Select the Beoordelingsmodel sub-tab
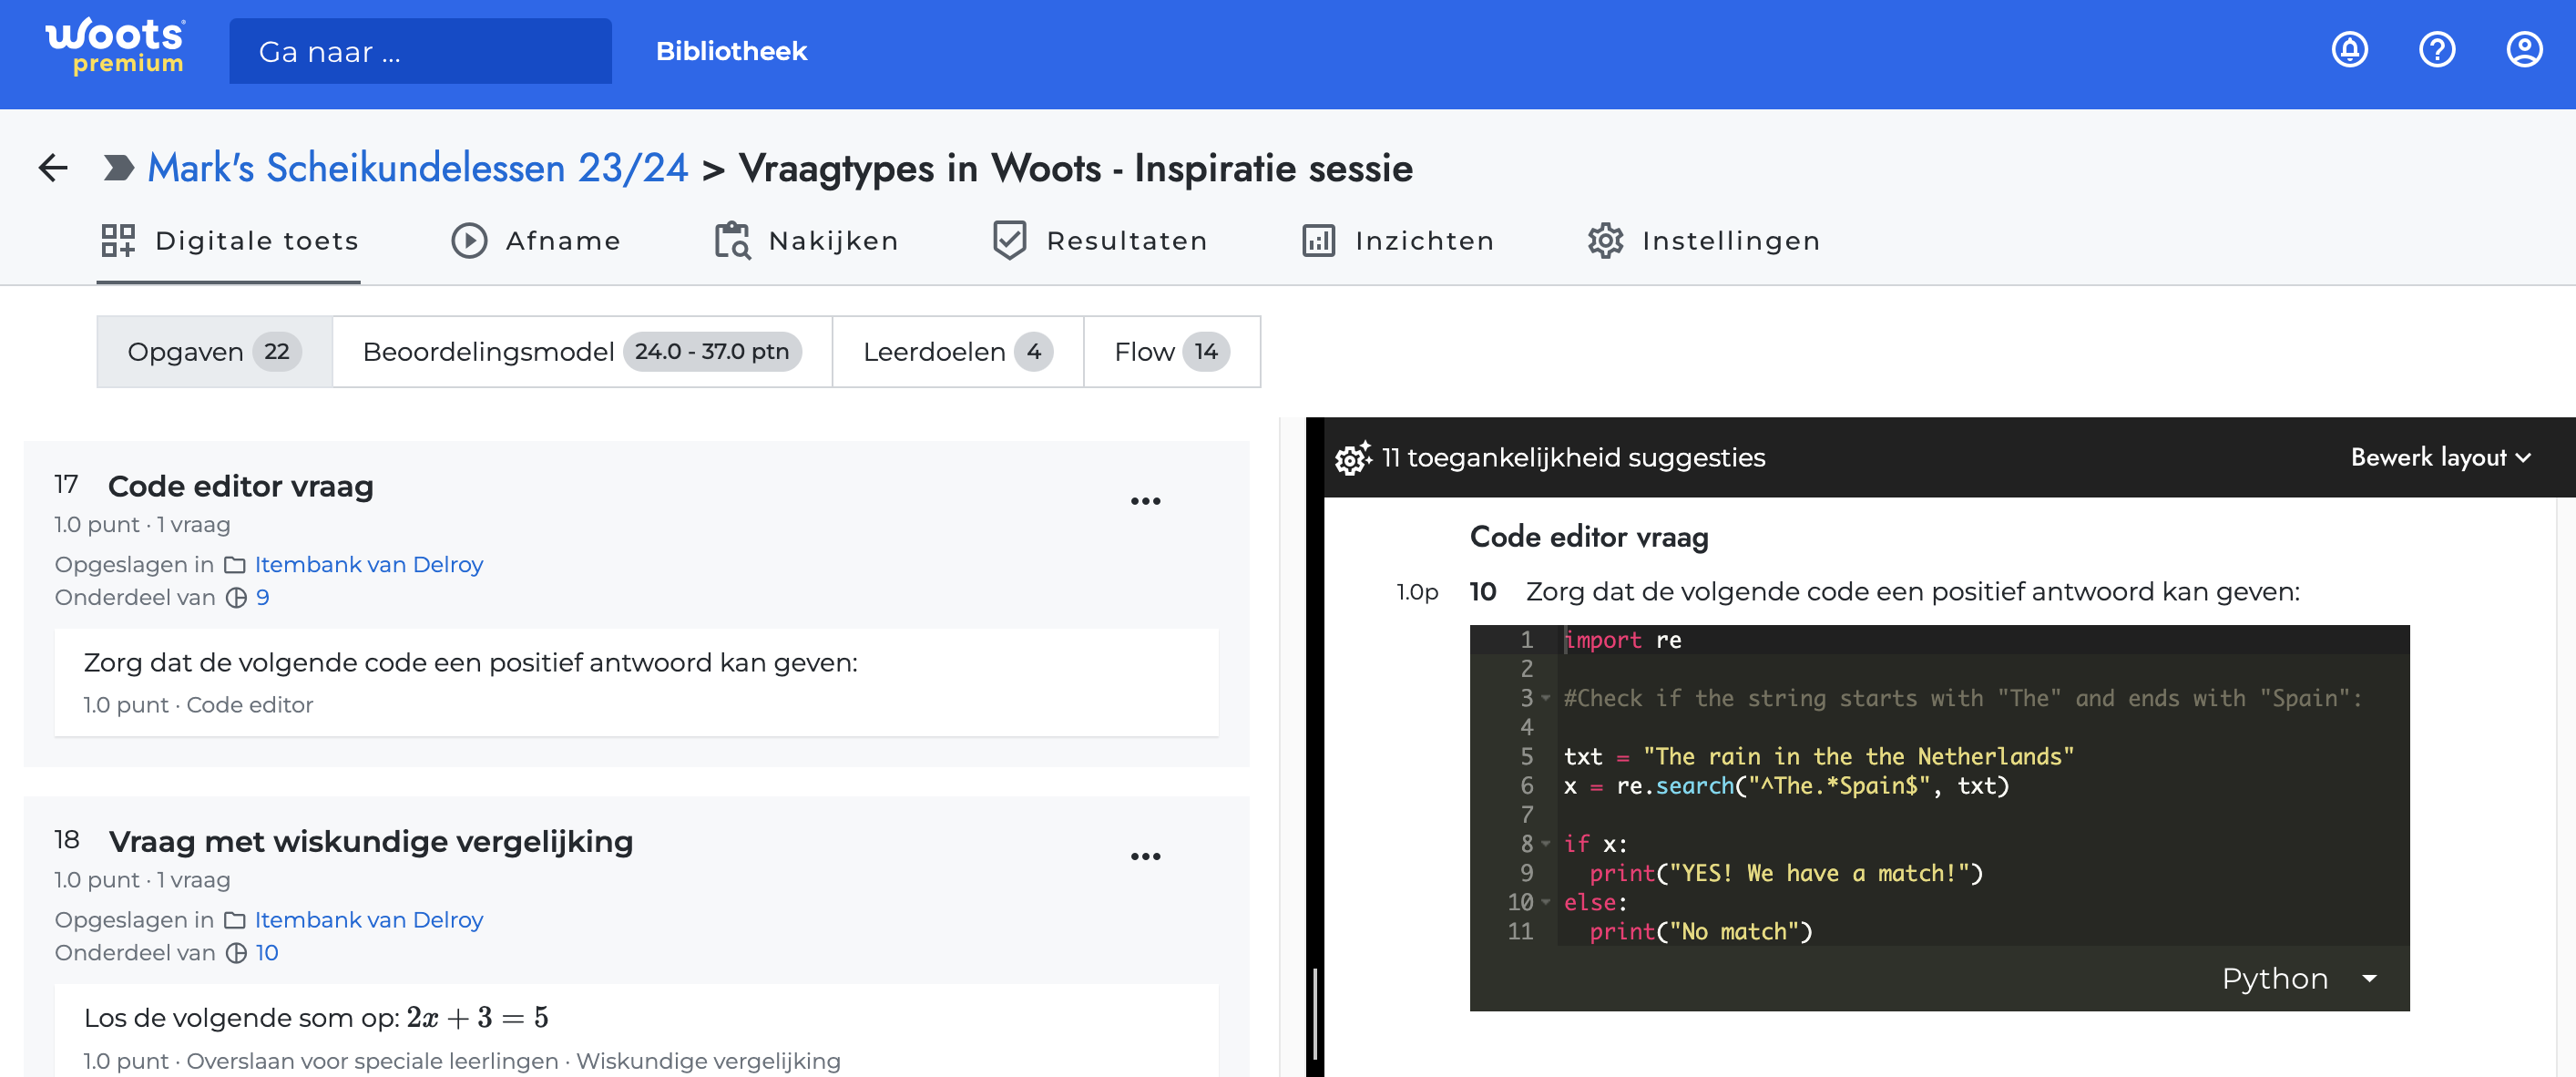2576x1077 pixels. (x=582, y=352)
